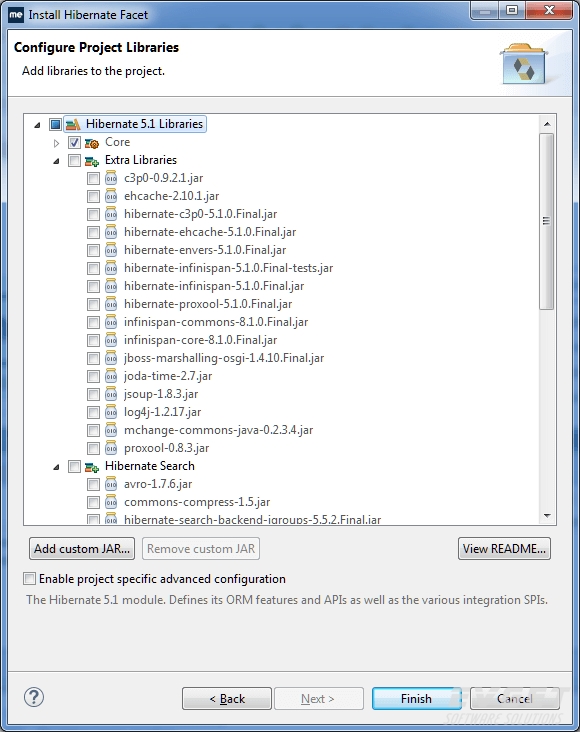The width and height of the screenshot is (580, 732).
Task: Select the jsoup-1.8.3.jar row text
Action: (x=161, y=394)
